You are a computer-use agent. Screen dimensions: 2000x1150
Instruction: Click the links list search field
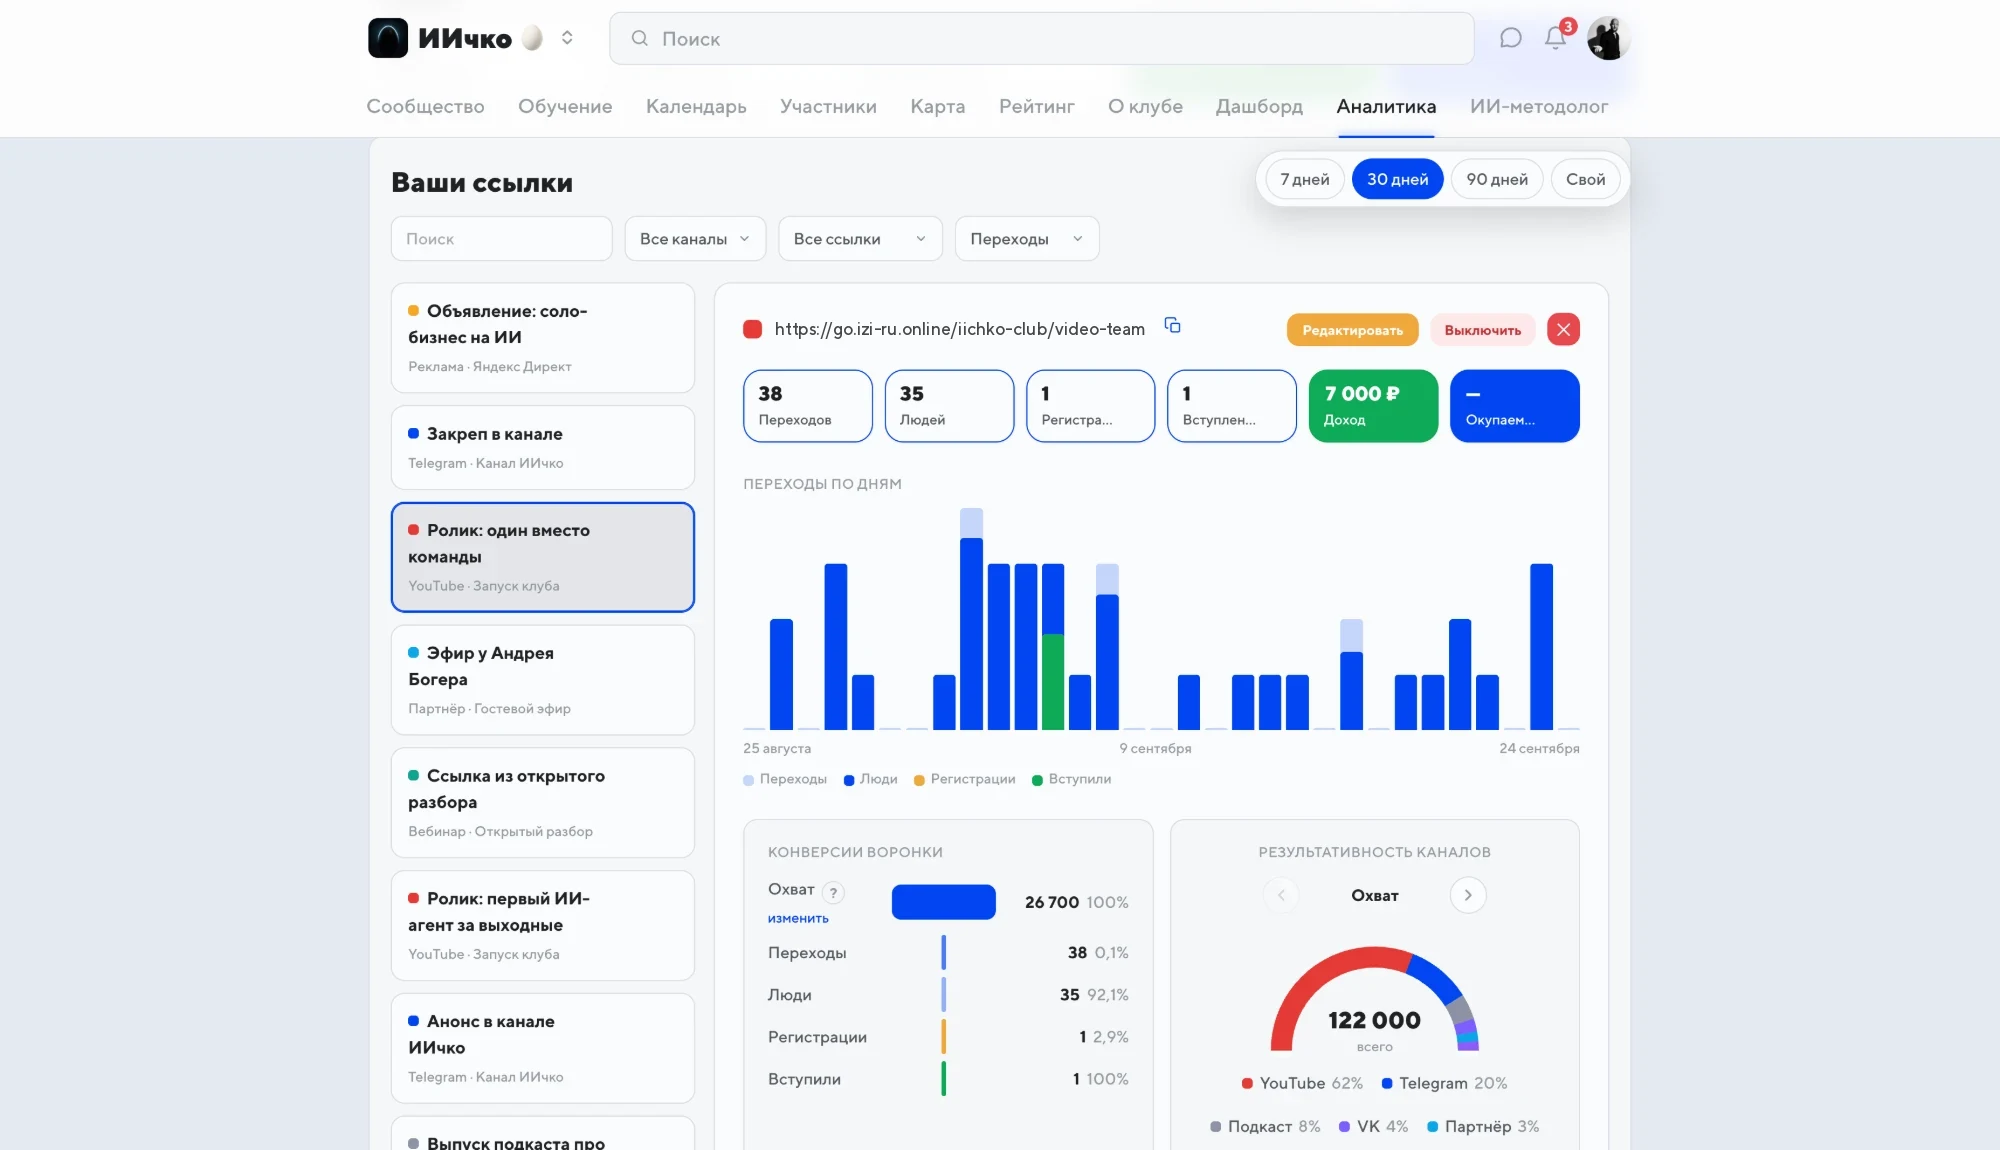pos(501,239)
